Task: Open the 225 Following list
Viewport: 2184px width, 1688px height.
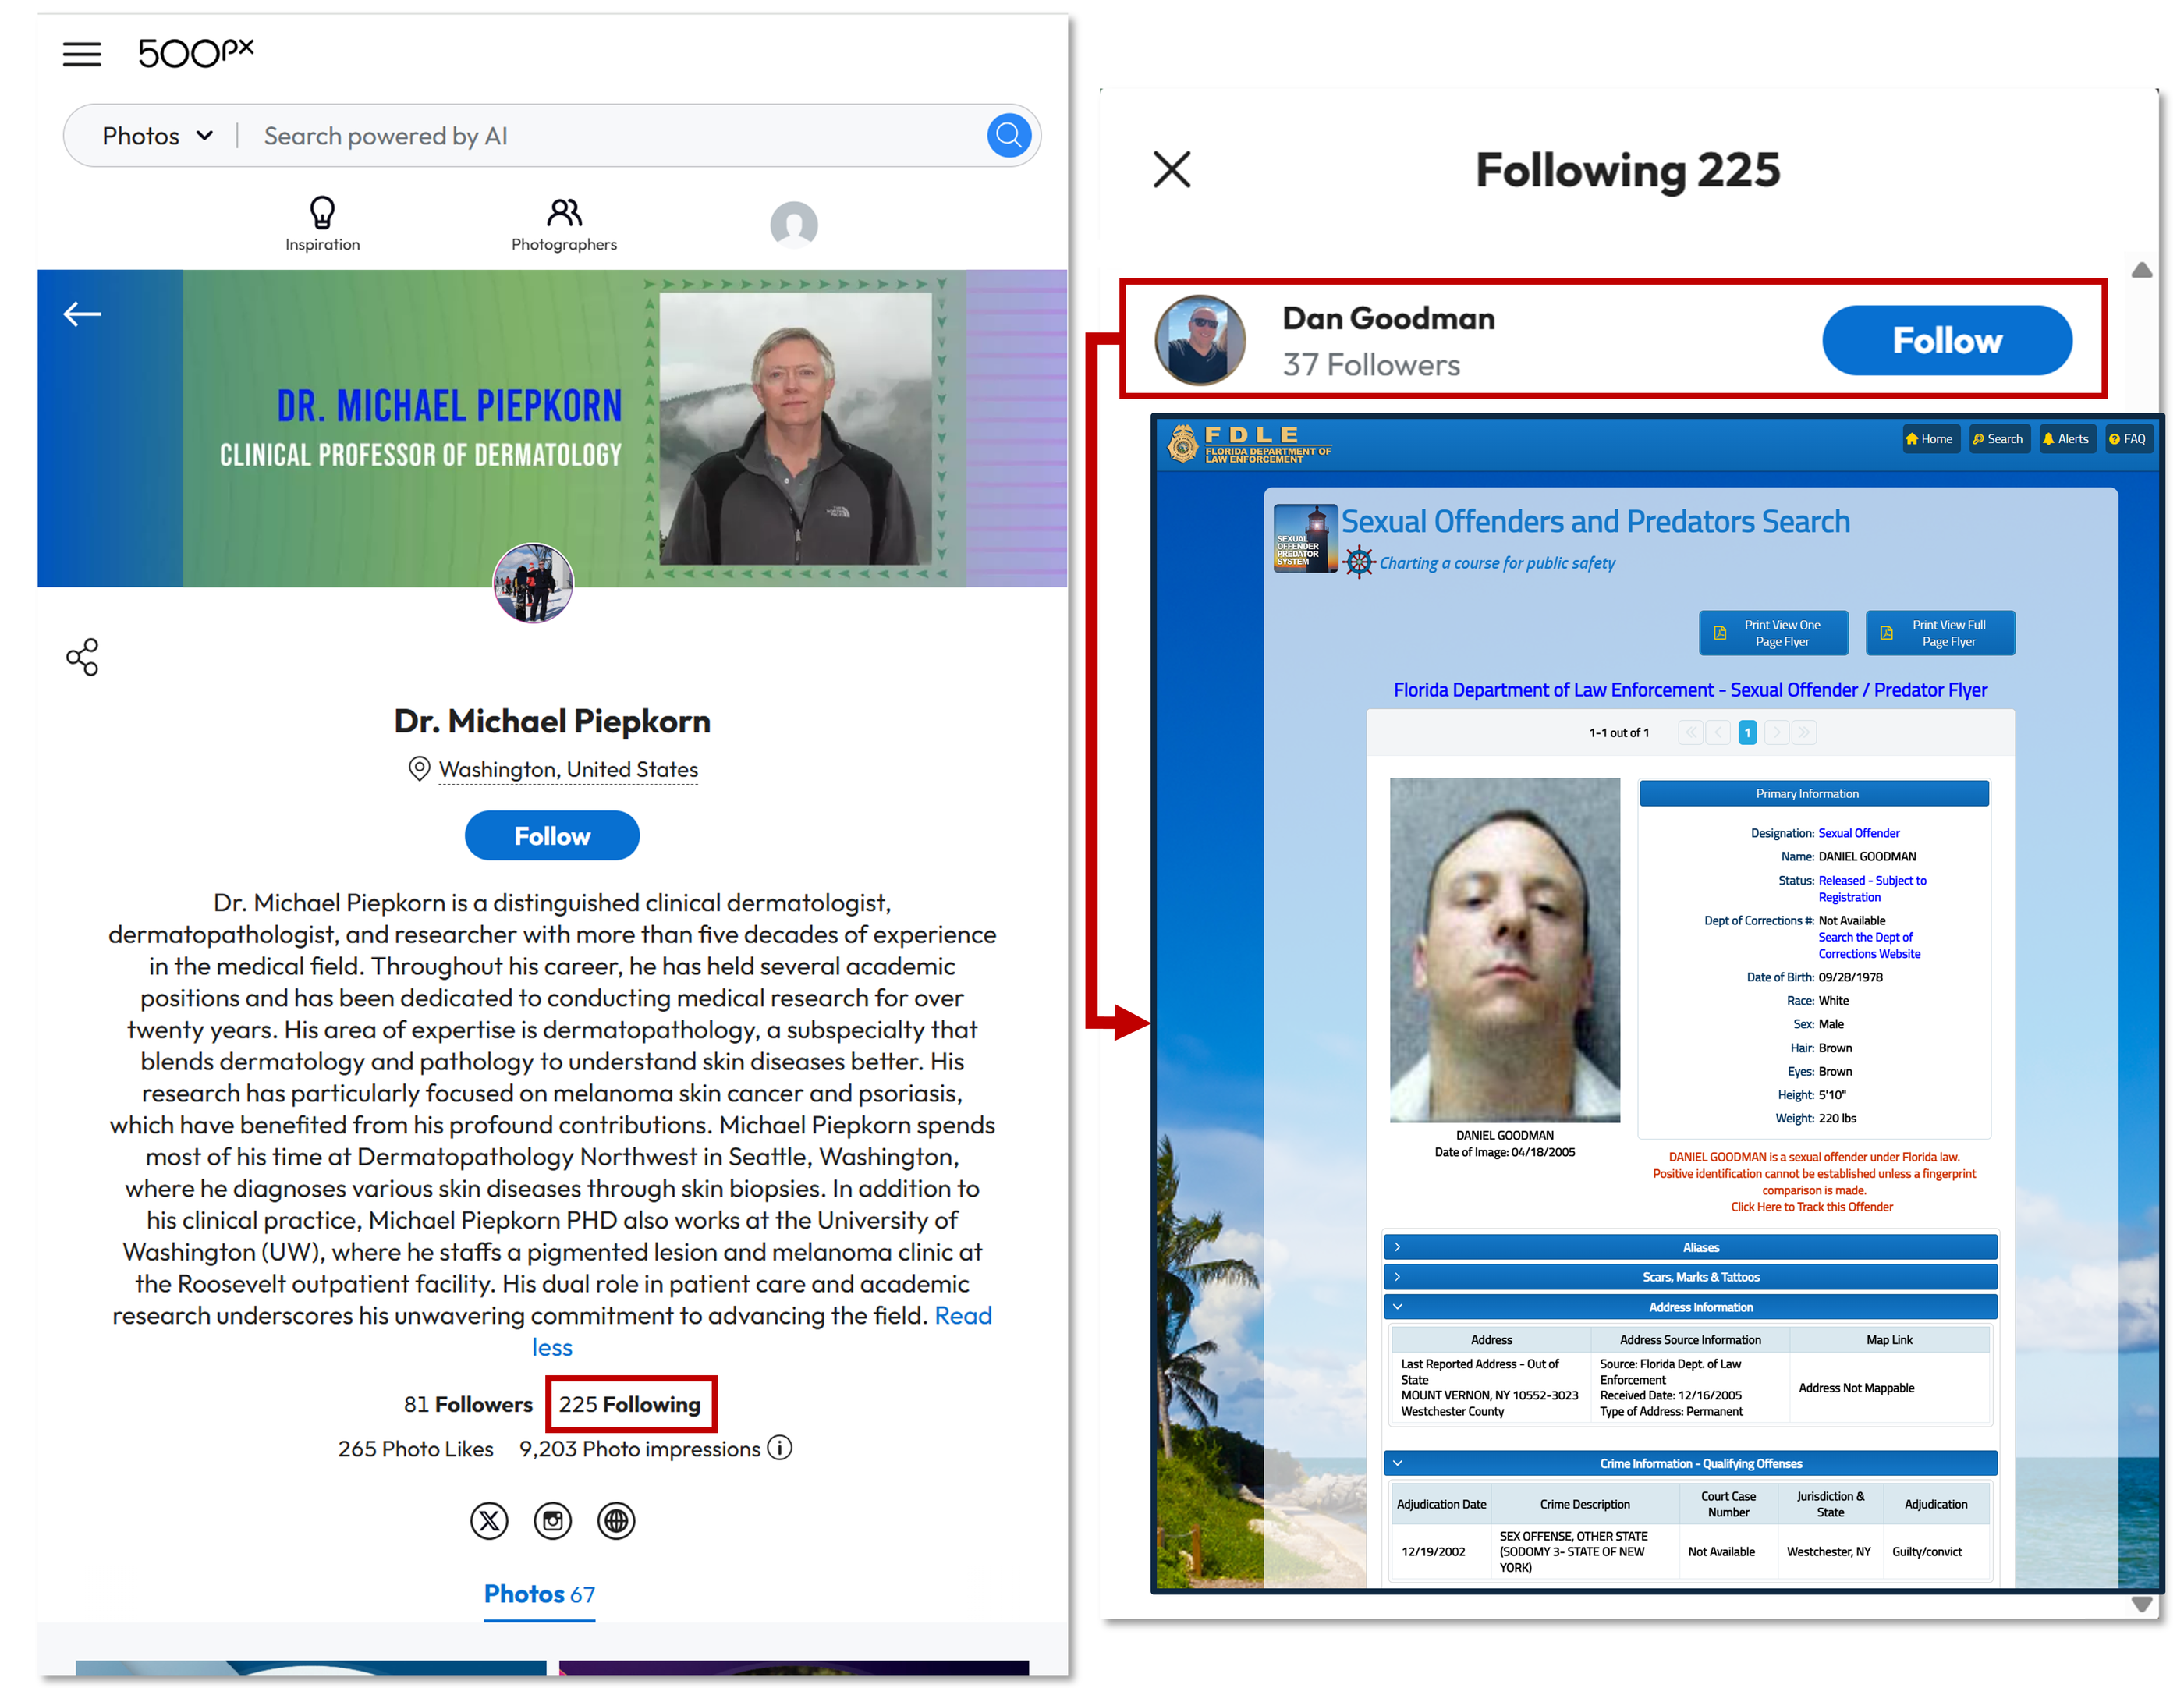Action: [x=630, y=1404]
